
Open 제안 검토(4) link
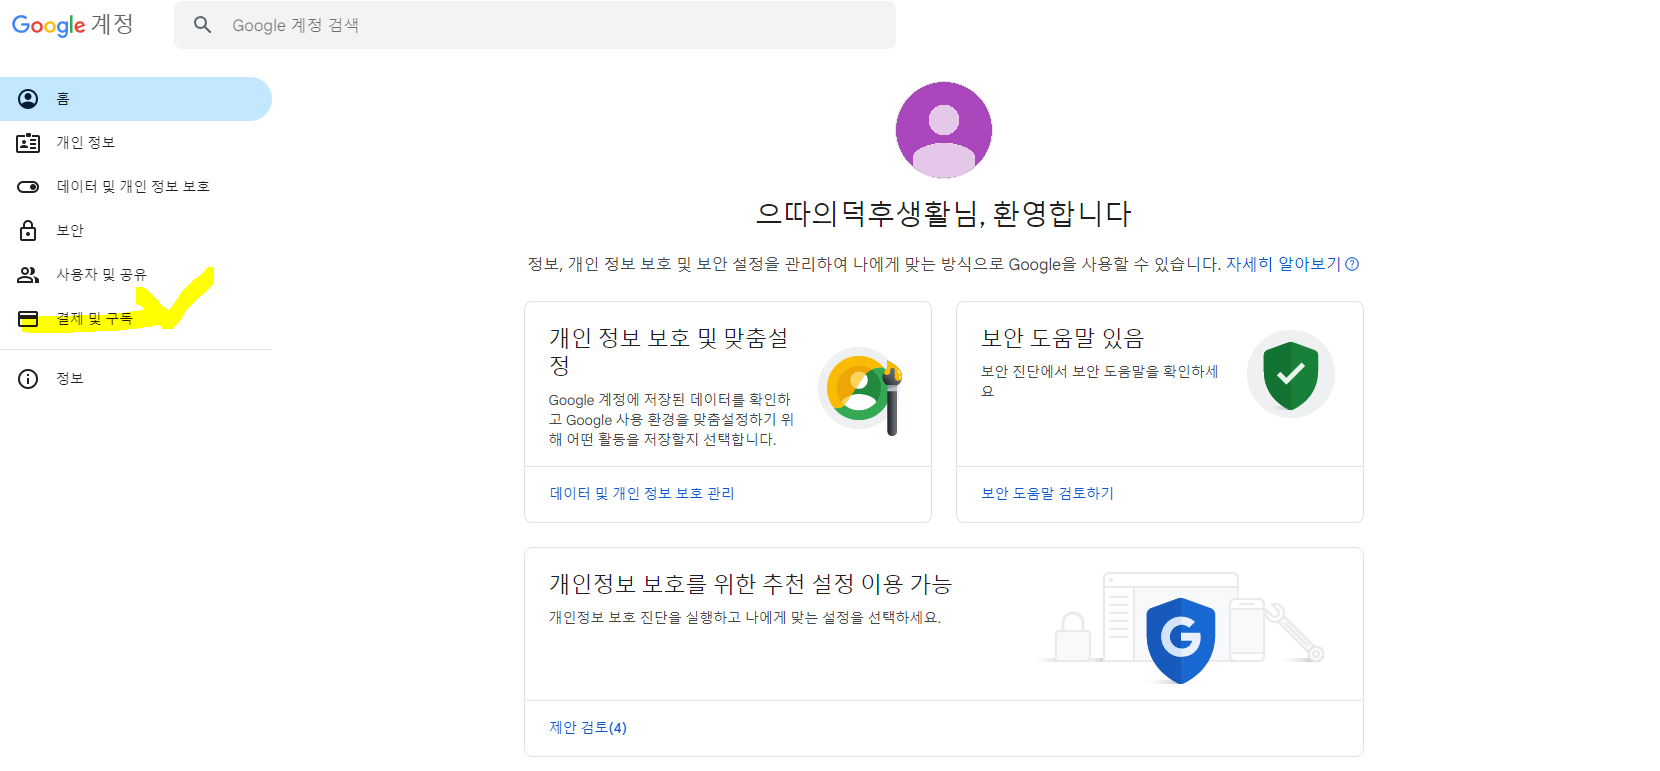pos(588,727)
